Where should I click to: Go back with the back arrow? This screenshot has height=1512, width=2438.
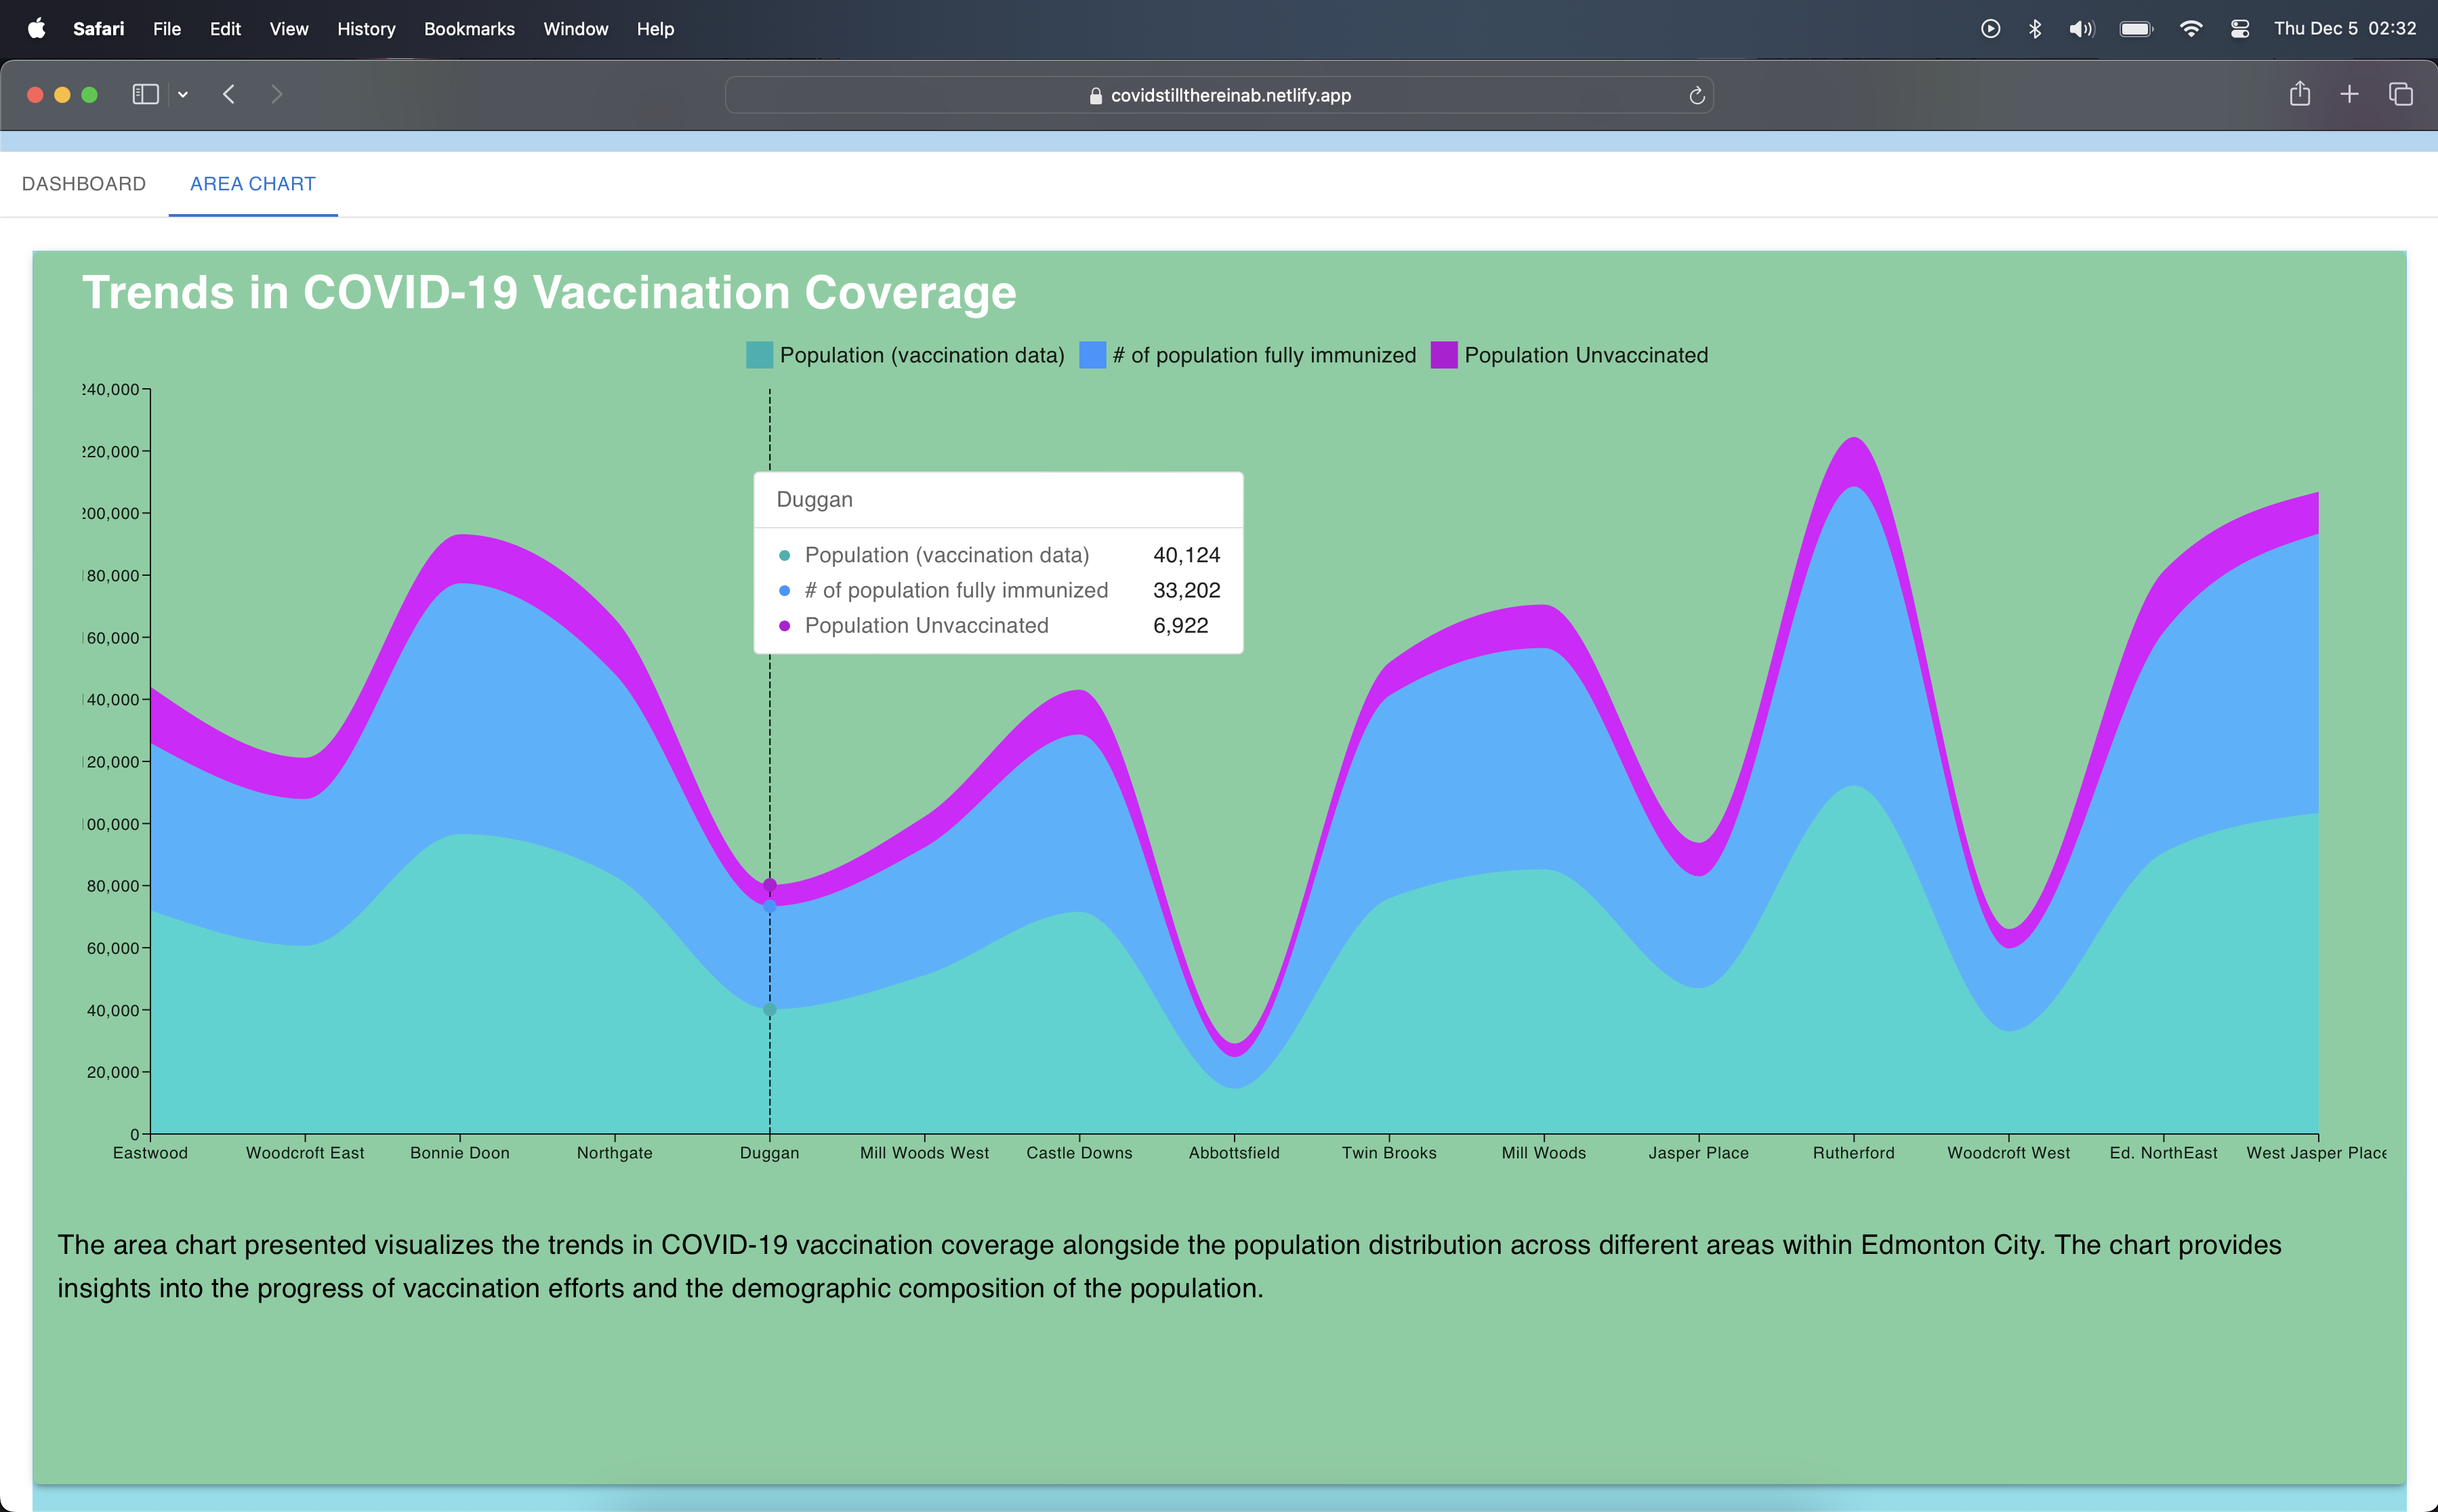click(x=229, y=94)
